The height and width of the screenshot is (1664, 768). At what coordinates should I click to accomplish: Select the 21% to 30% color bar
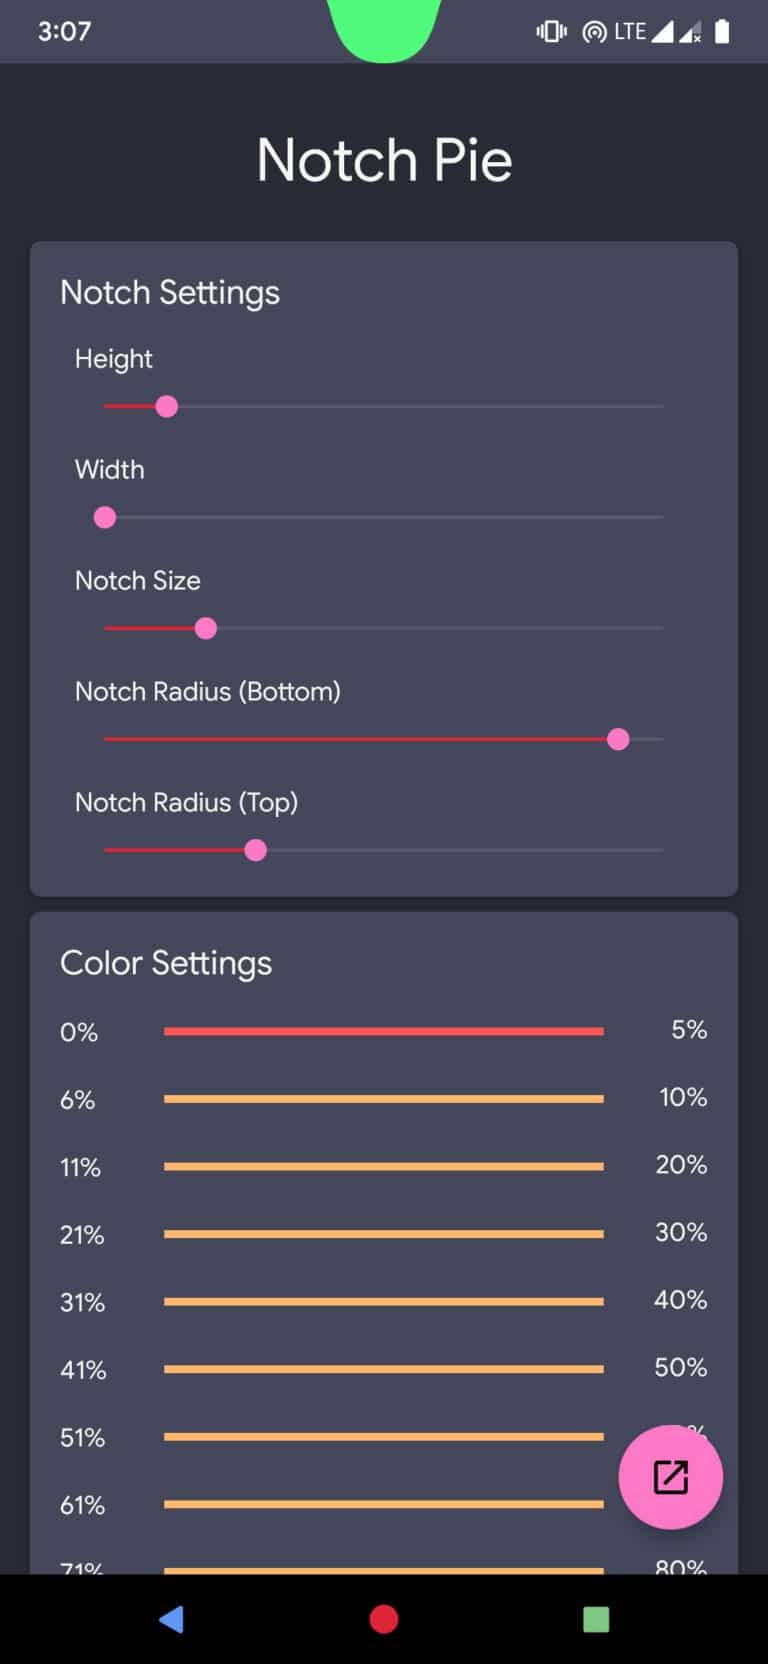(384, 1234)
